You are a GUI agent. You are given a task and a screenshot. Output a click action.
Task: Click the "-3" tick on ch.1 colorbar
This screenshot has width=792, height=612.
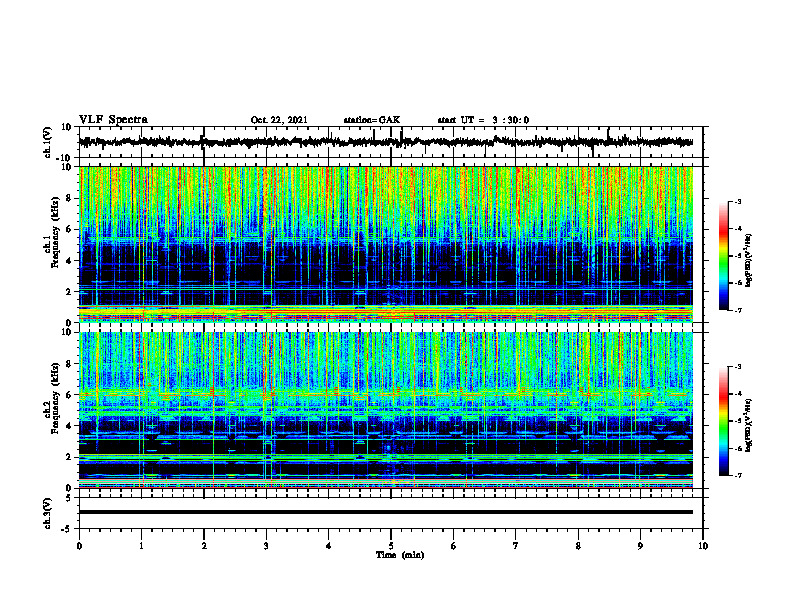pyautogui.click(x=738, y=201)
